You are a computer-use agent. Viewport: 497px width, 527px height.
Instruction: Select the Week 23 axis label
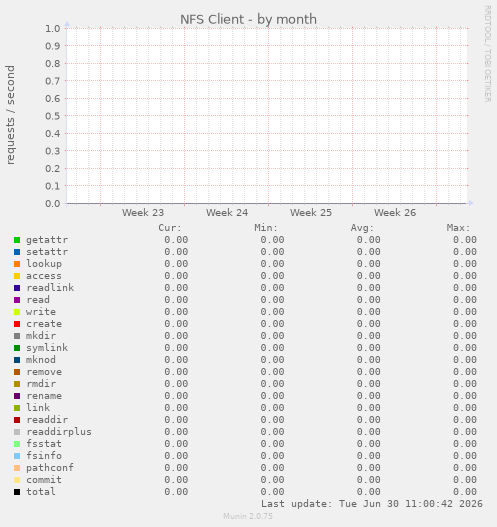143,213
